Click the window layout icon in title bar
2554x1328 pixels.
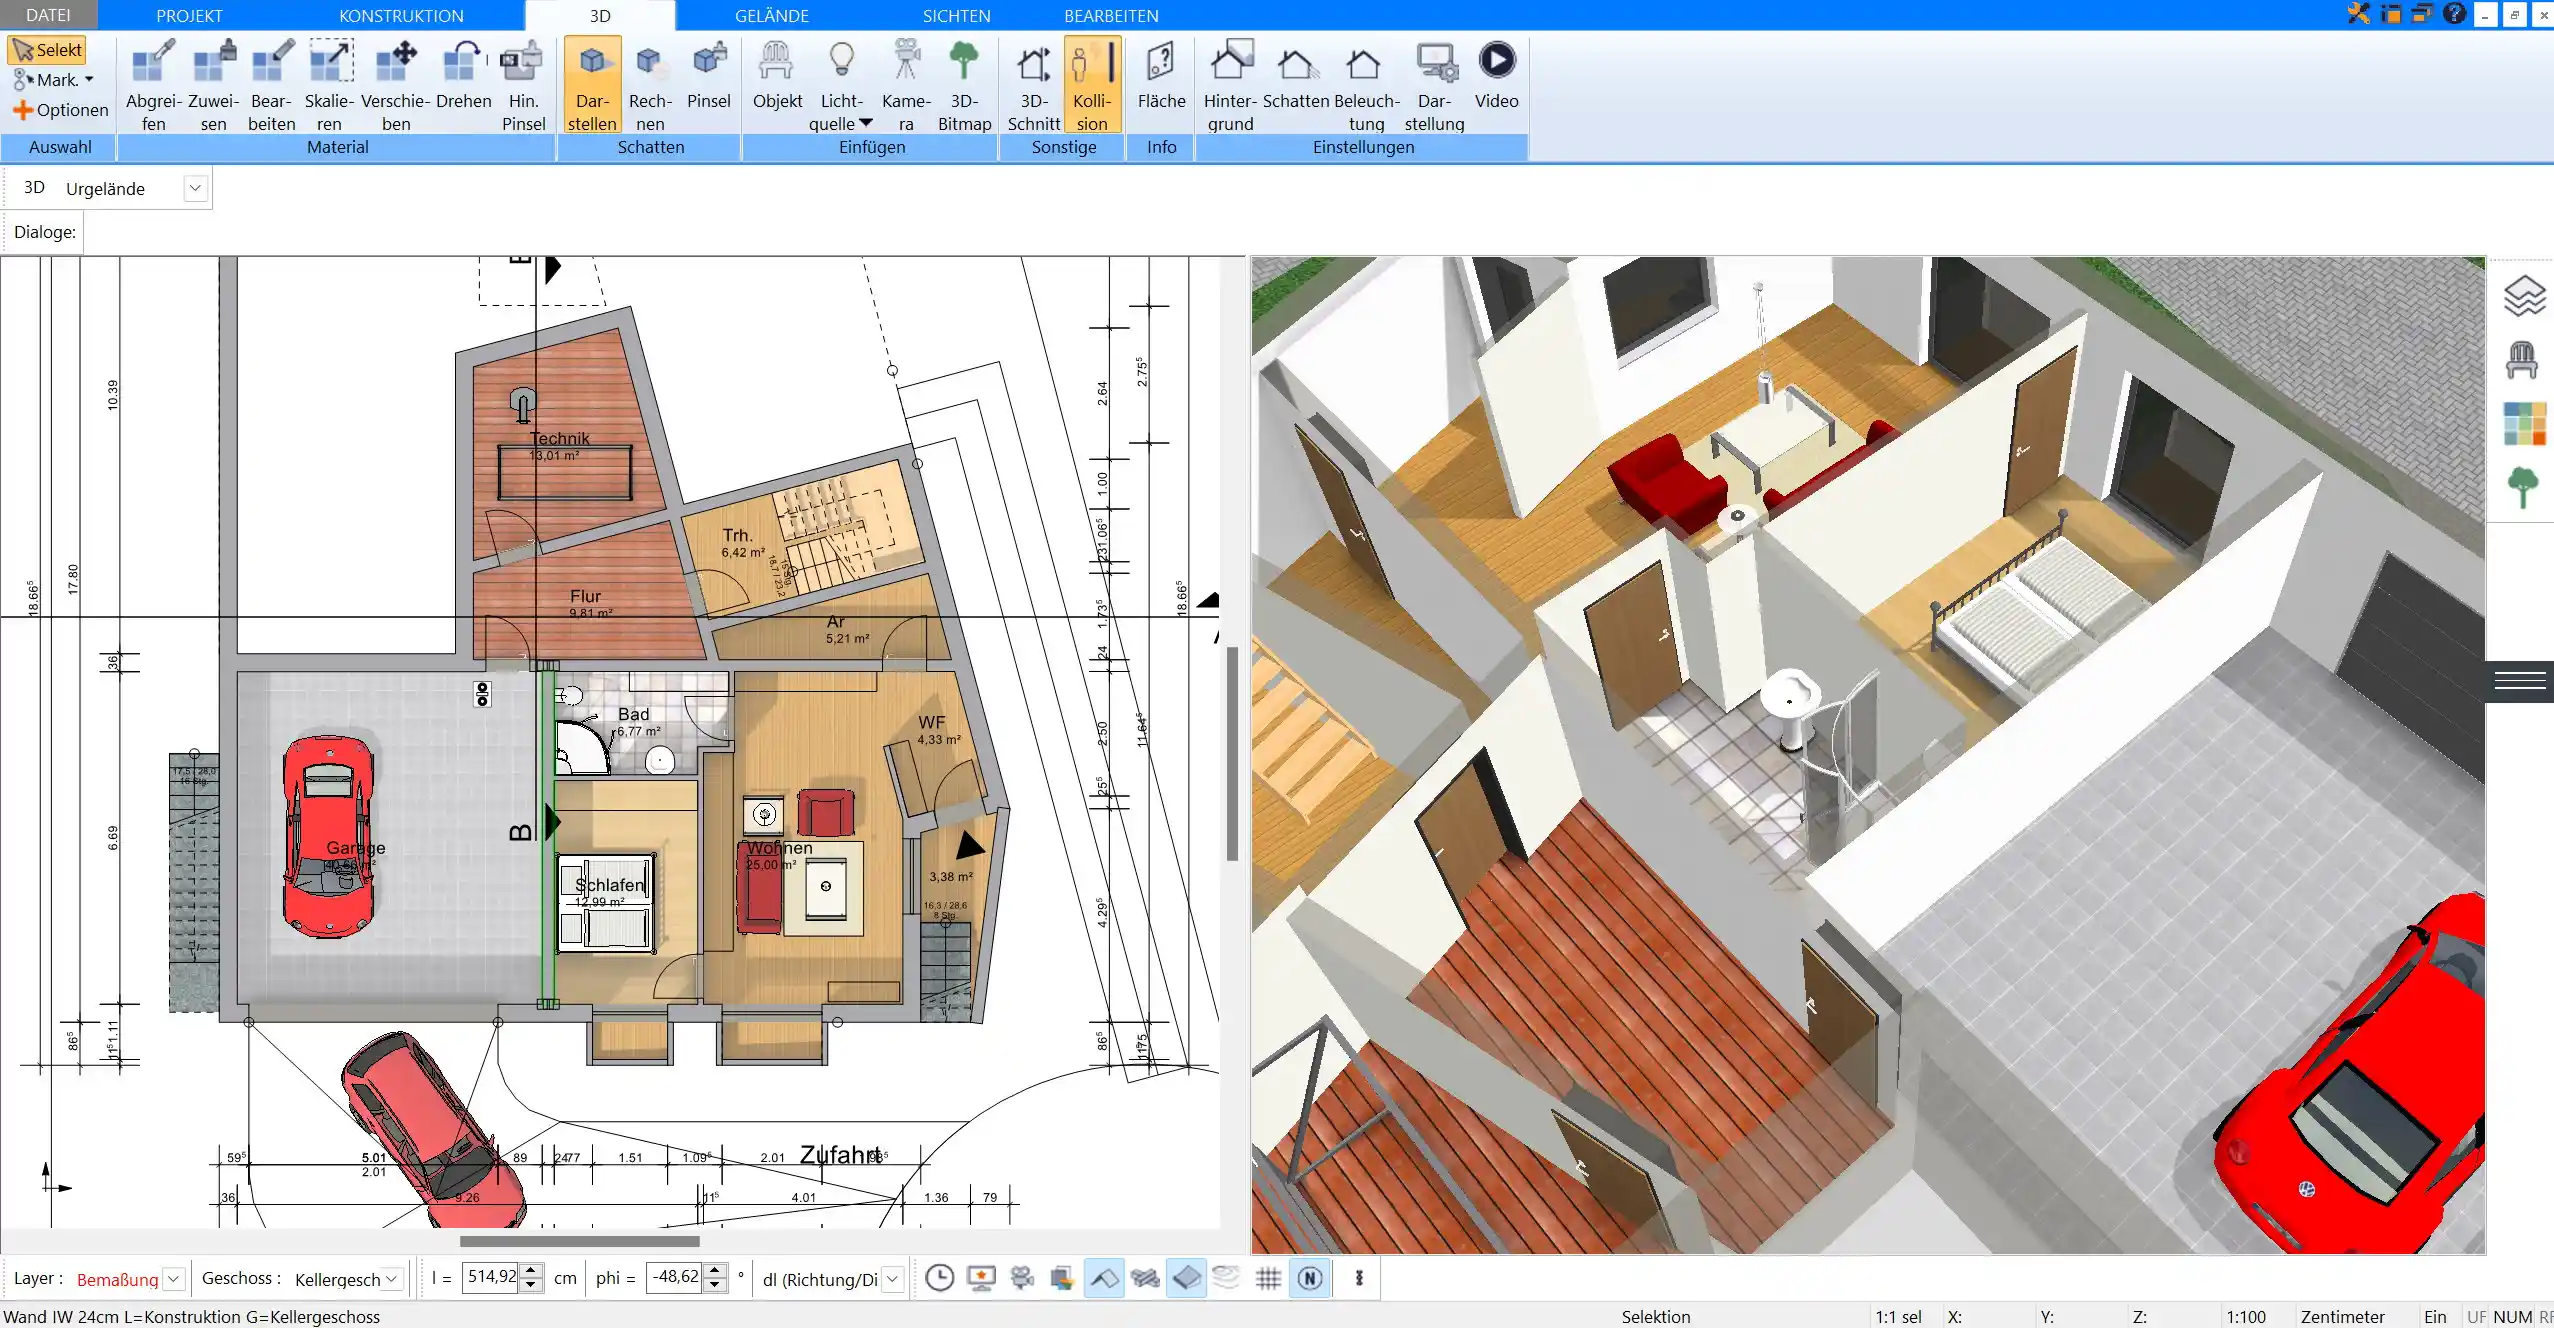tap(2391, 14)
